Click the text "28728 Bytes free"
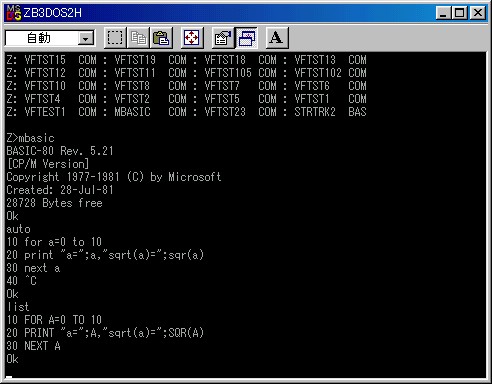The image size is (492, 384). tap(54, 203)
